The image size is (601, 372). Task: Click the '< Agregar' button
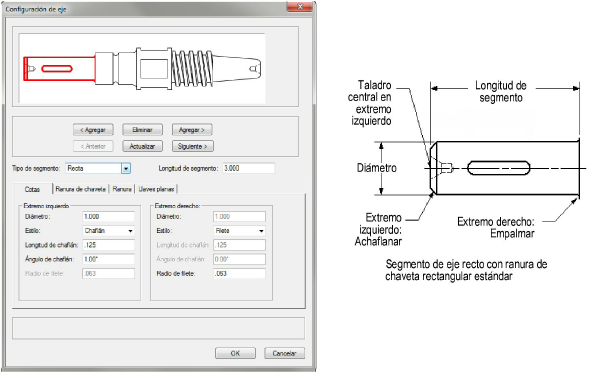[93, 130]
